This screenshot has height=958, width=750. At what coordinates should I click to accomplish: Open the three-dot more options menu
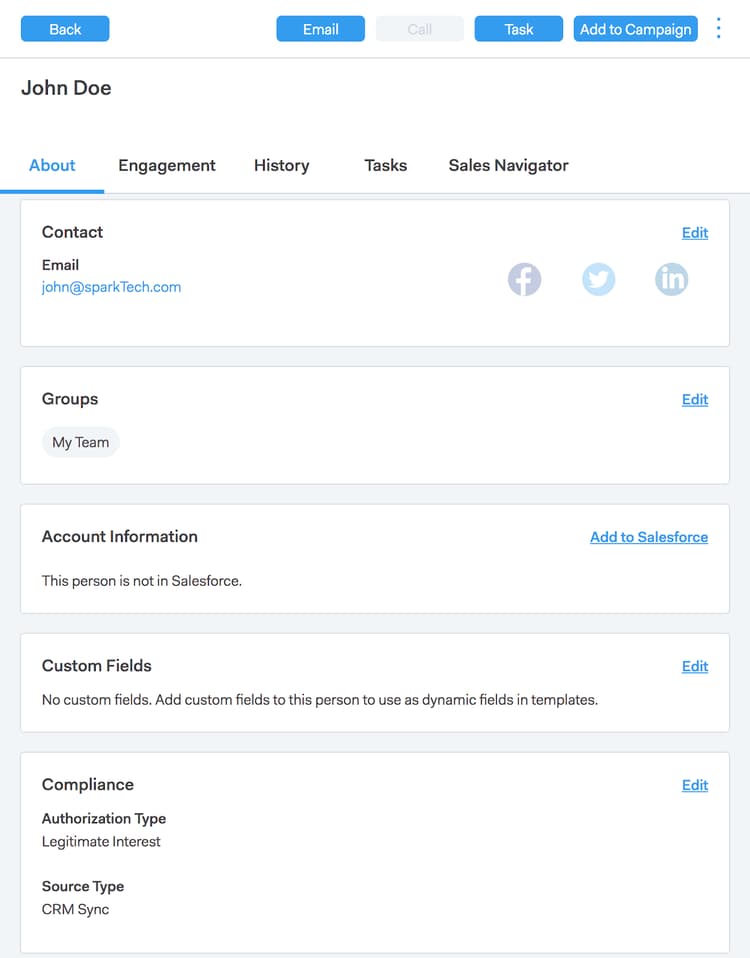(x=719, y=29)
